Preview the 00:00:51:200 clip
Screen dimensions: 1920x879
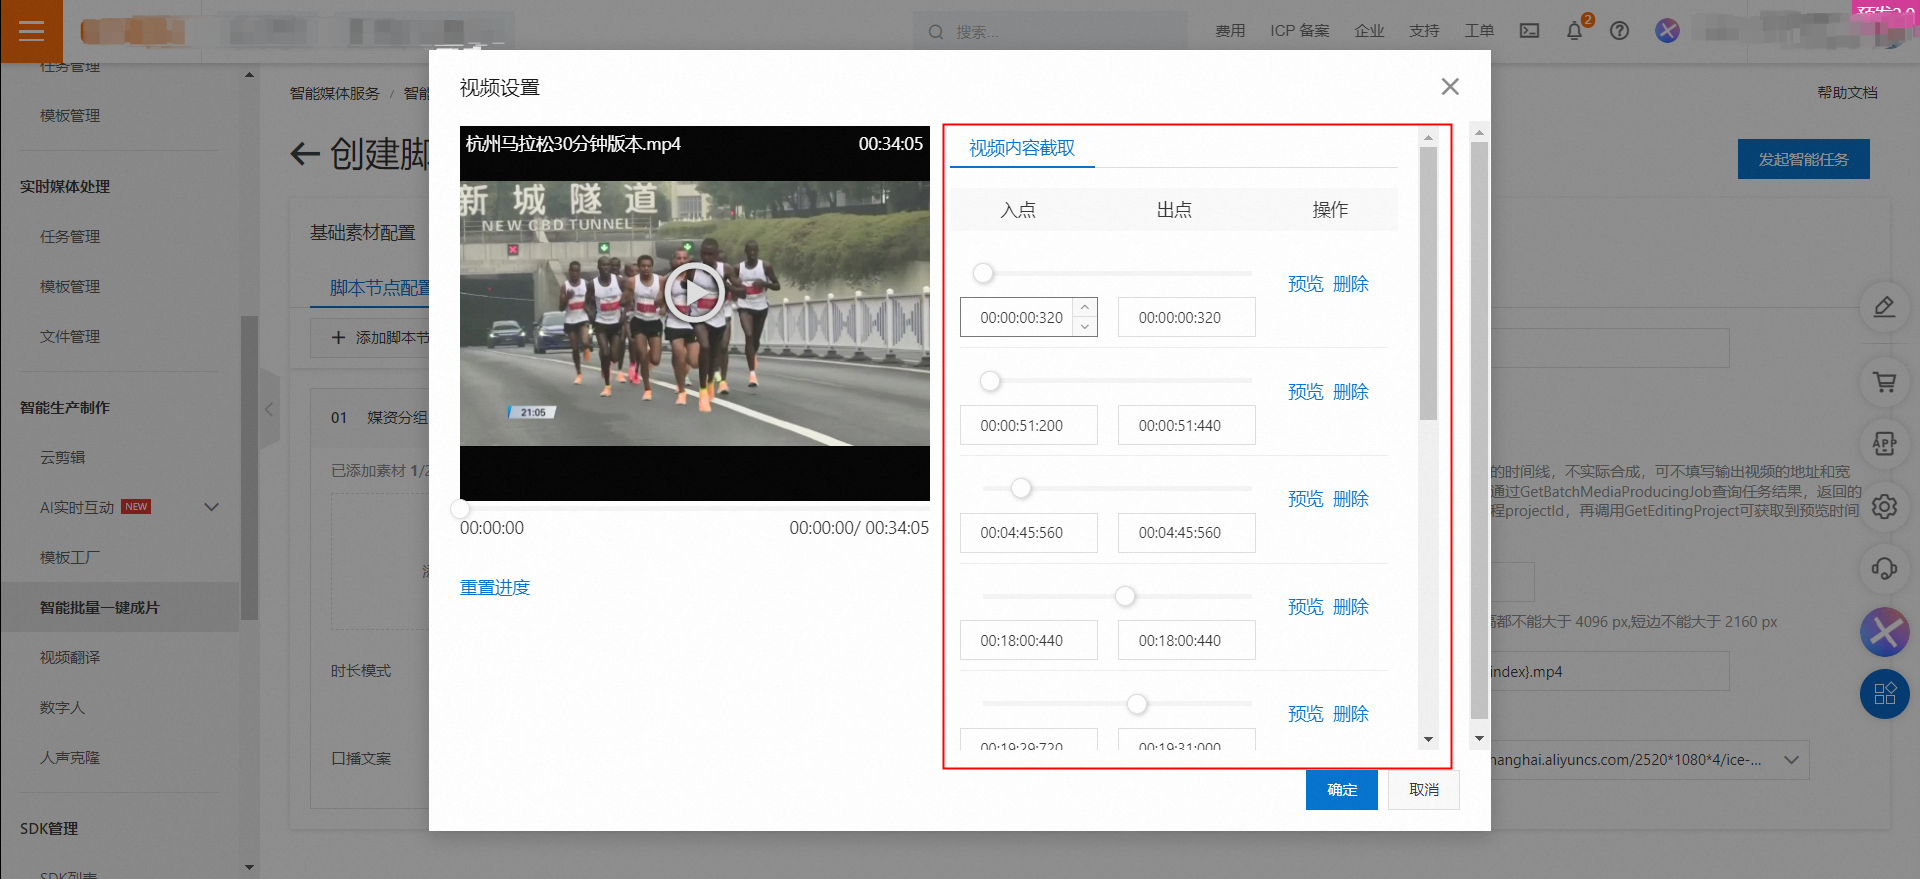click(1305, 392)
